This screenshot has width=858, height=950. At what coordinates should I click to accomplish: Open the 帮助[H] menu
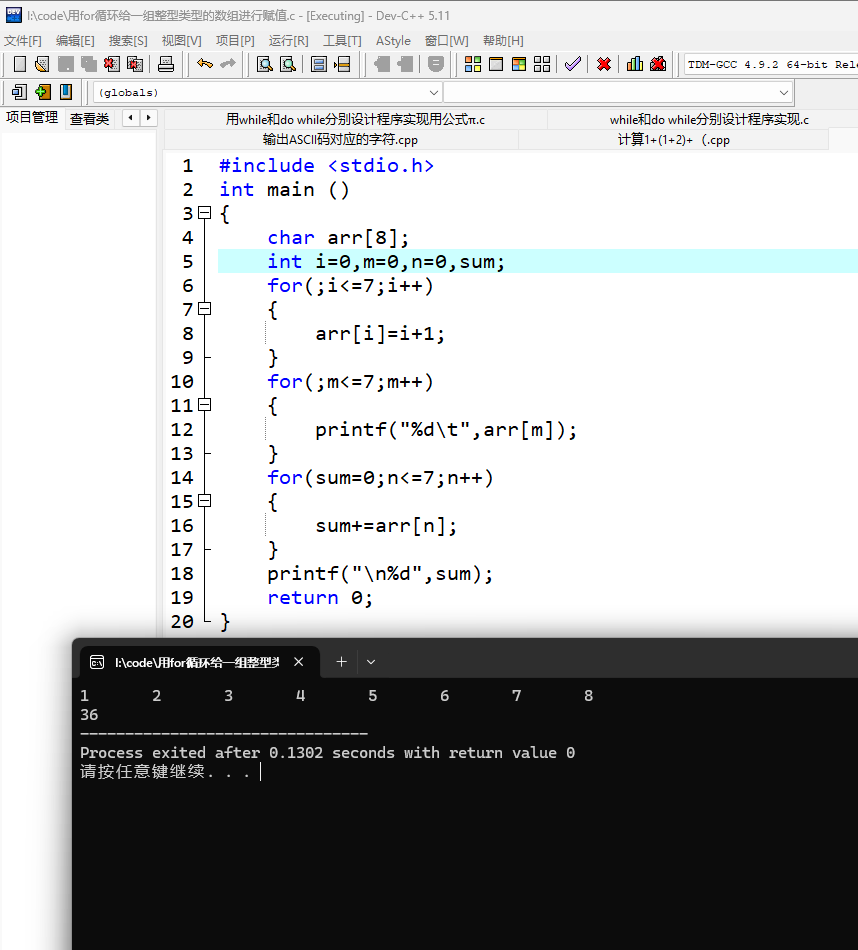coord(503,41)
